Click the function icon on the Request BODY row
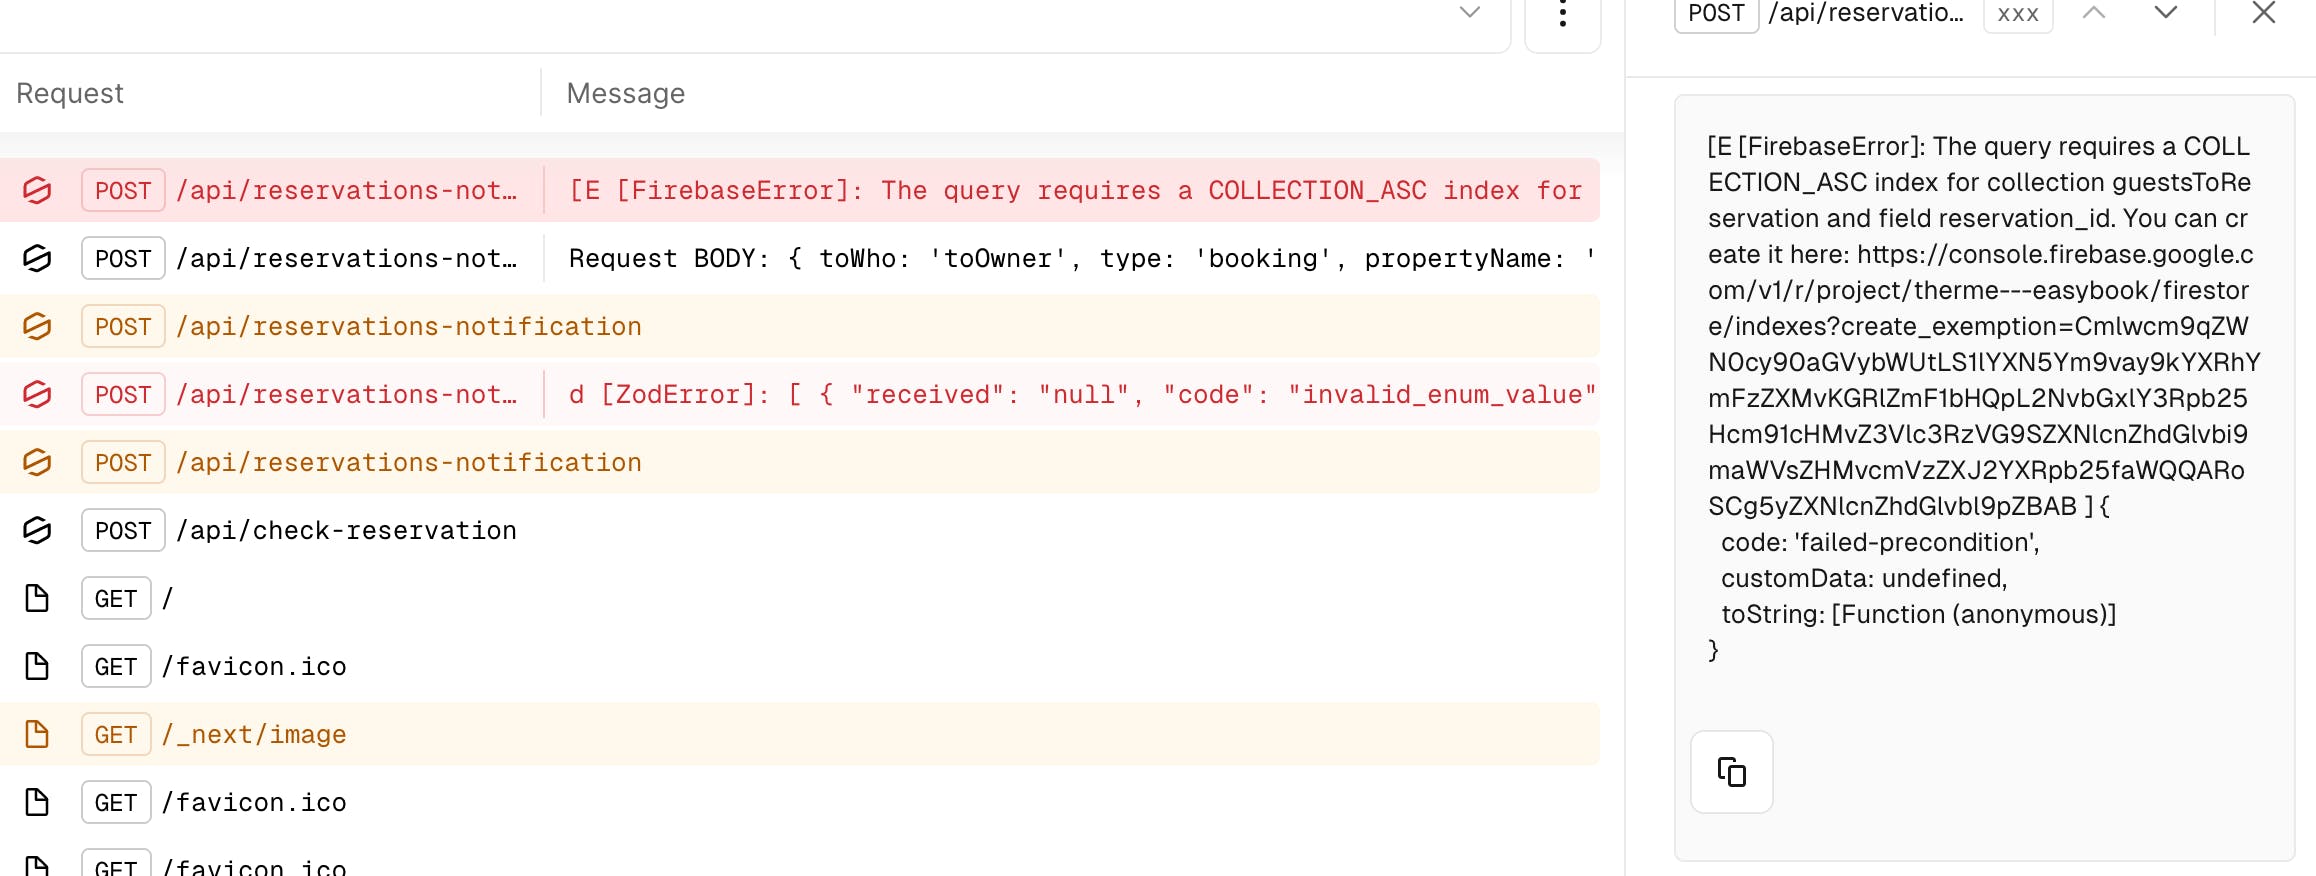This screenshot has height=876, width=2316. coord(37,258)
